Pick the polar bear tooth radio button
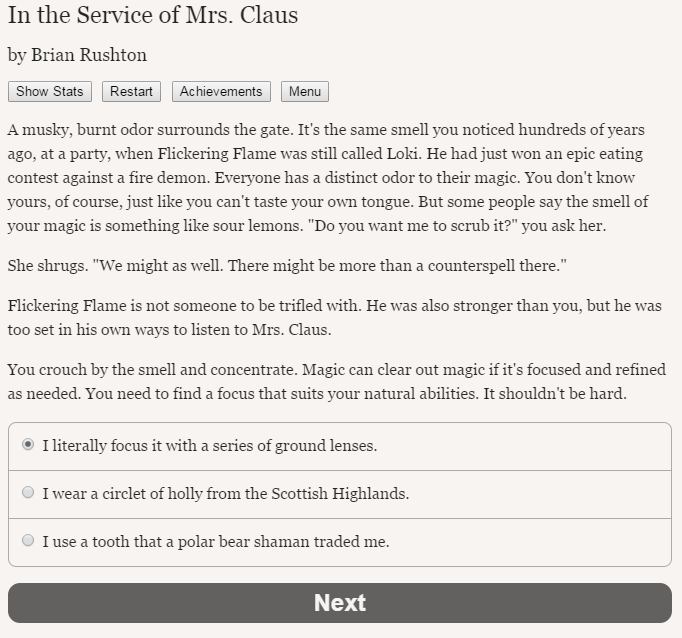The width and height of the screenshot is (682, 638). click(28, 540)
